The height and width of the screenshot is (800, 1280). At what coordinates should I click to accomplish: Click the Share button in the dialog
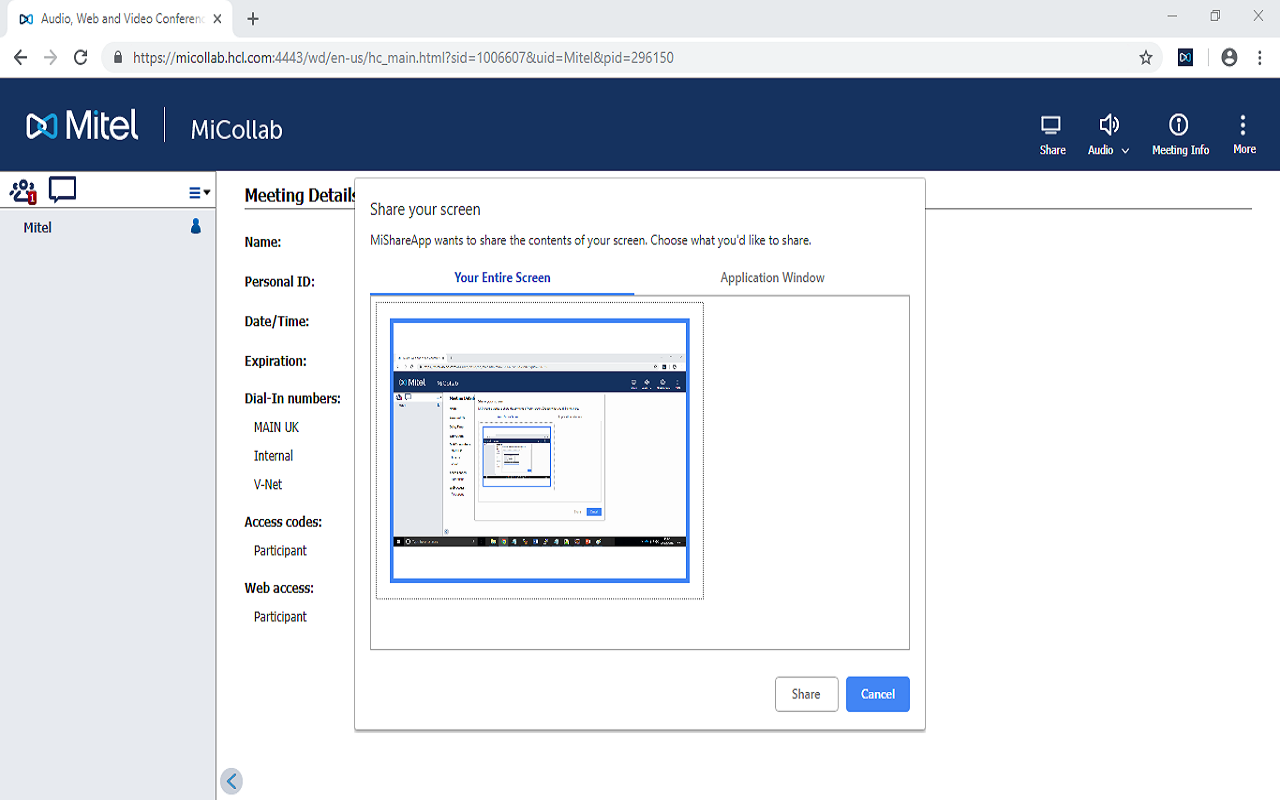[x=806, y=693]
